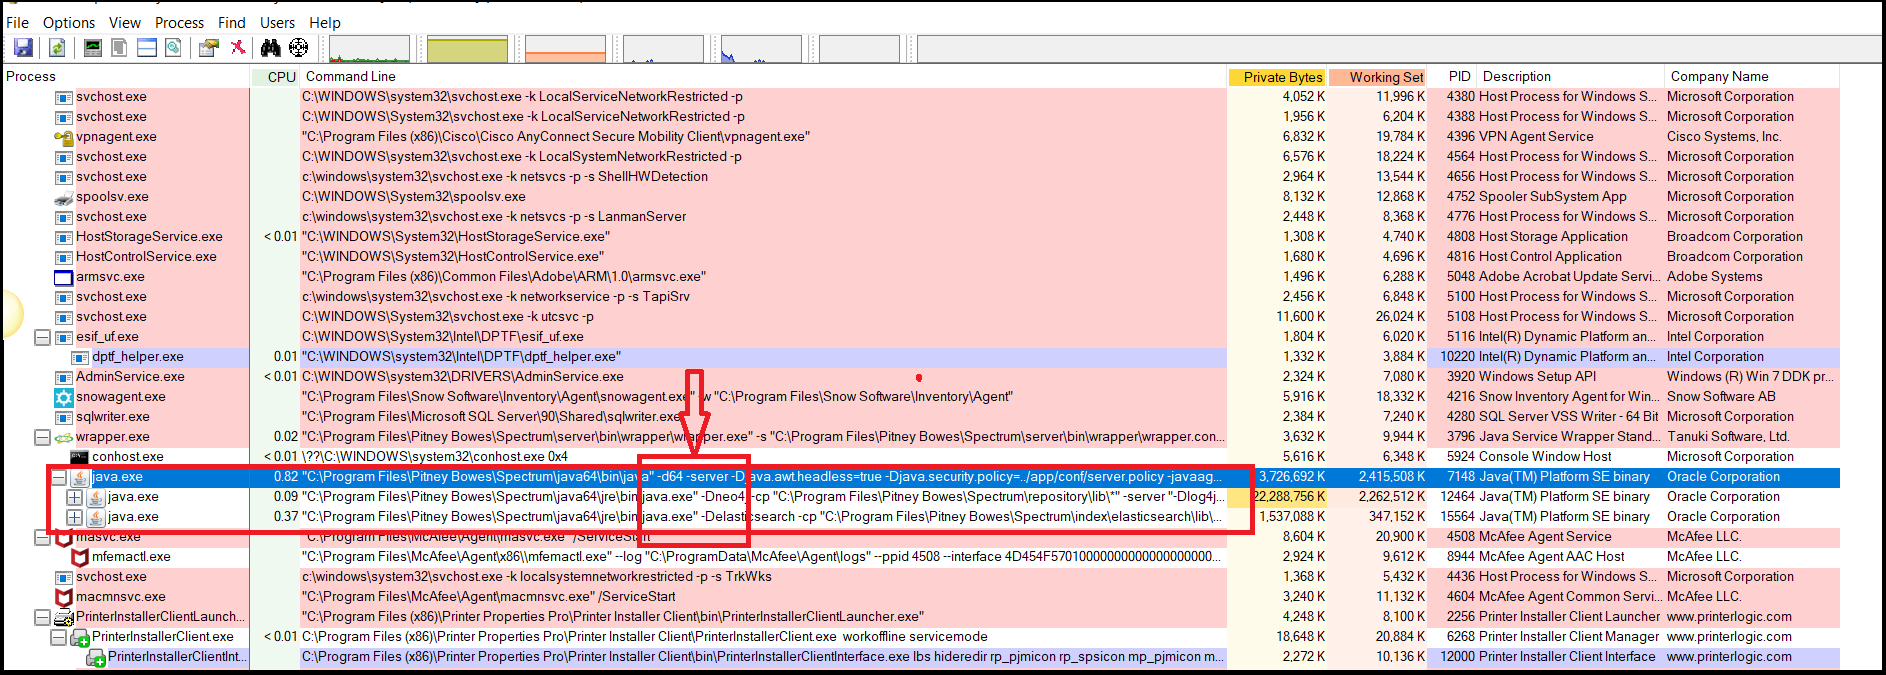Image resolution: width=1886 pixels, height=675 pixels.
Task: Click the macmnsvc.exe McAfee icon
Action: (64, 597)
